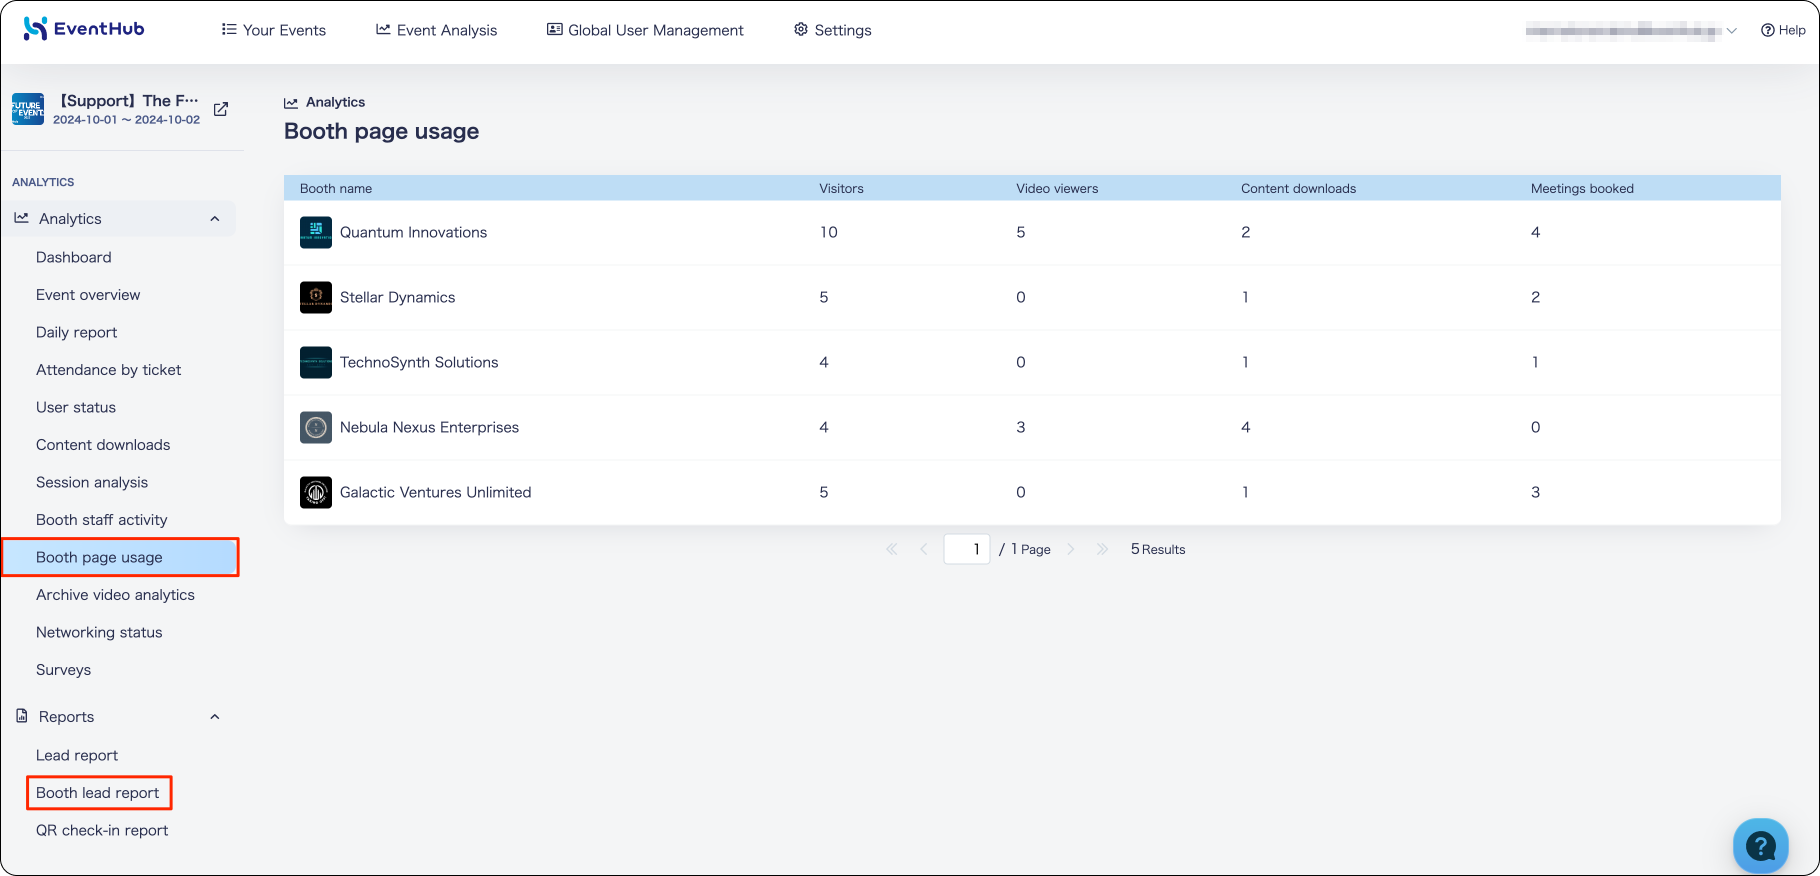Click the event thumbnail in sidebar
This screenshot has width=1820, height=876.
tap(28, 109)
